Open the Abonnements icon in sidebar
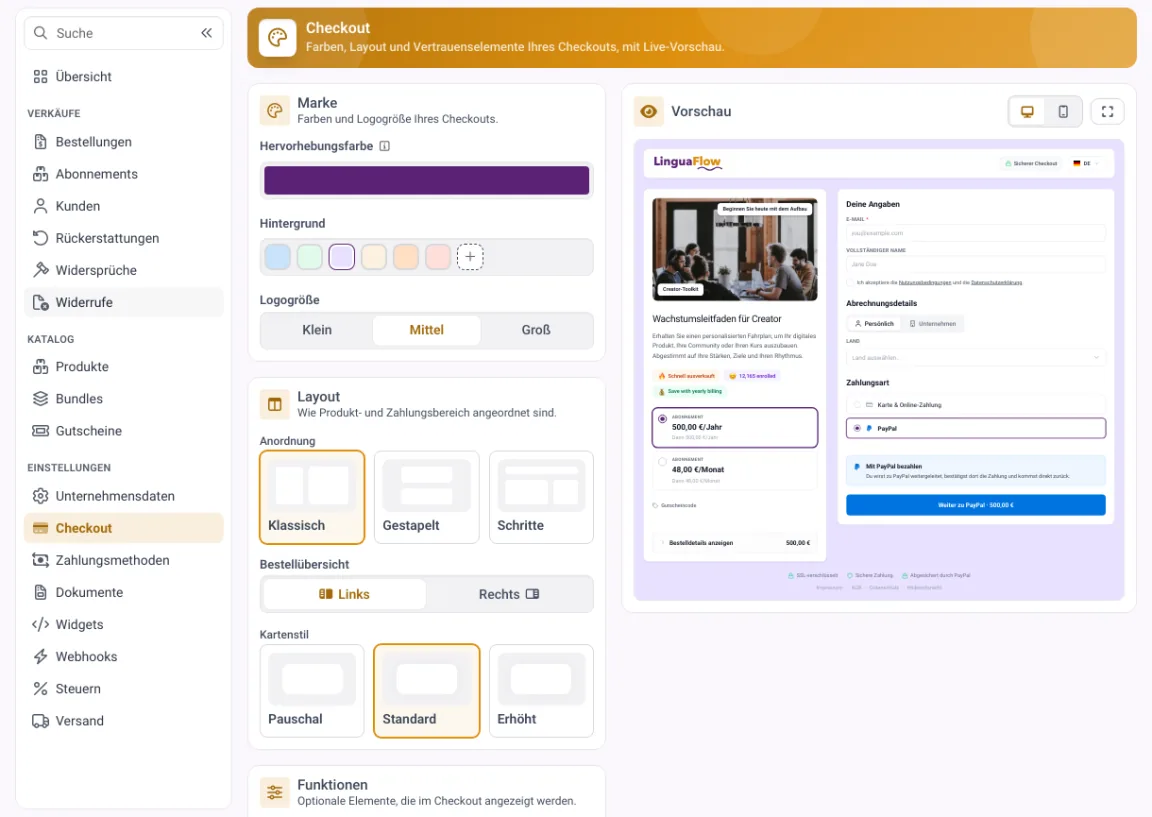 coord(40,174)
